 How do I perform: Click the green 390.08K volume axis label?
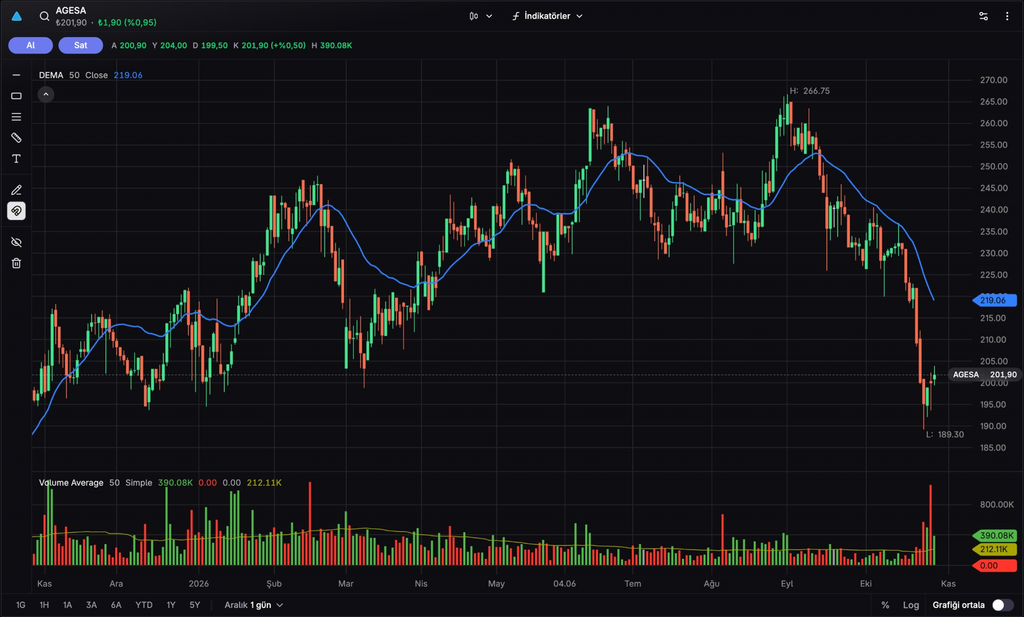tap(995, 535)
